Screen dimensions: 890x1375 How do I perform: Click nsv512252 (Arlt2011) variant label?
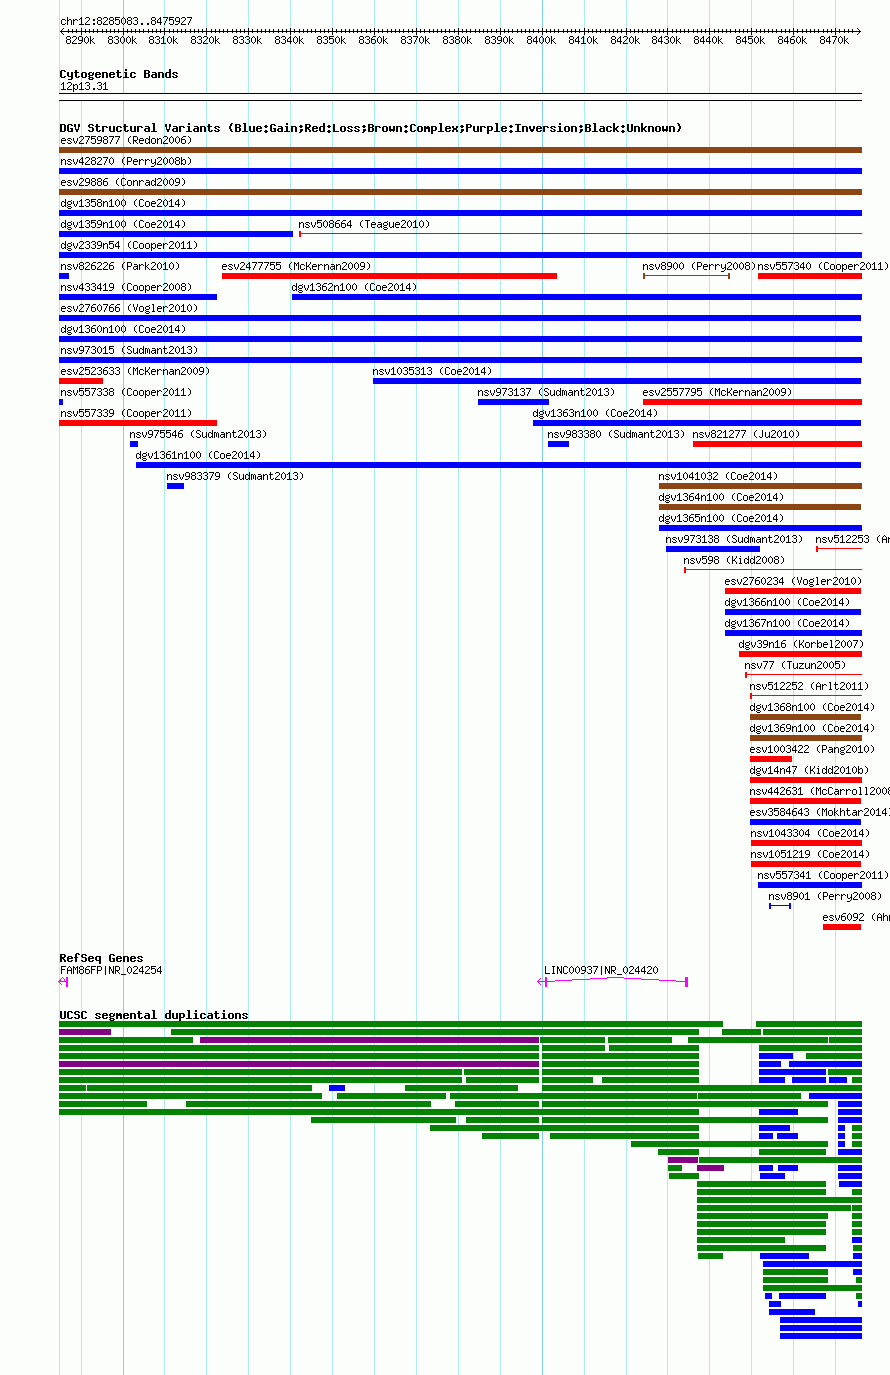coord(809,687)
